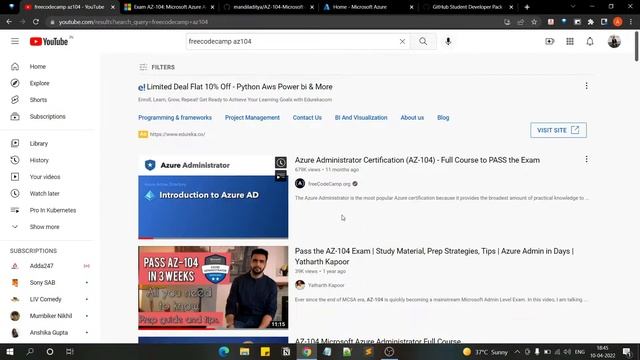Open the Introduction to Azure AD thumbnail

[213, 197]
